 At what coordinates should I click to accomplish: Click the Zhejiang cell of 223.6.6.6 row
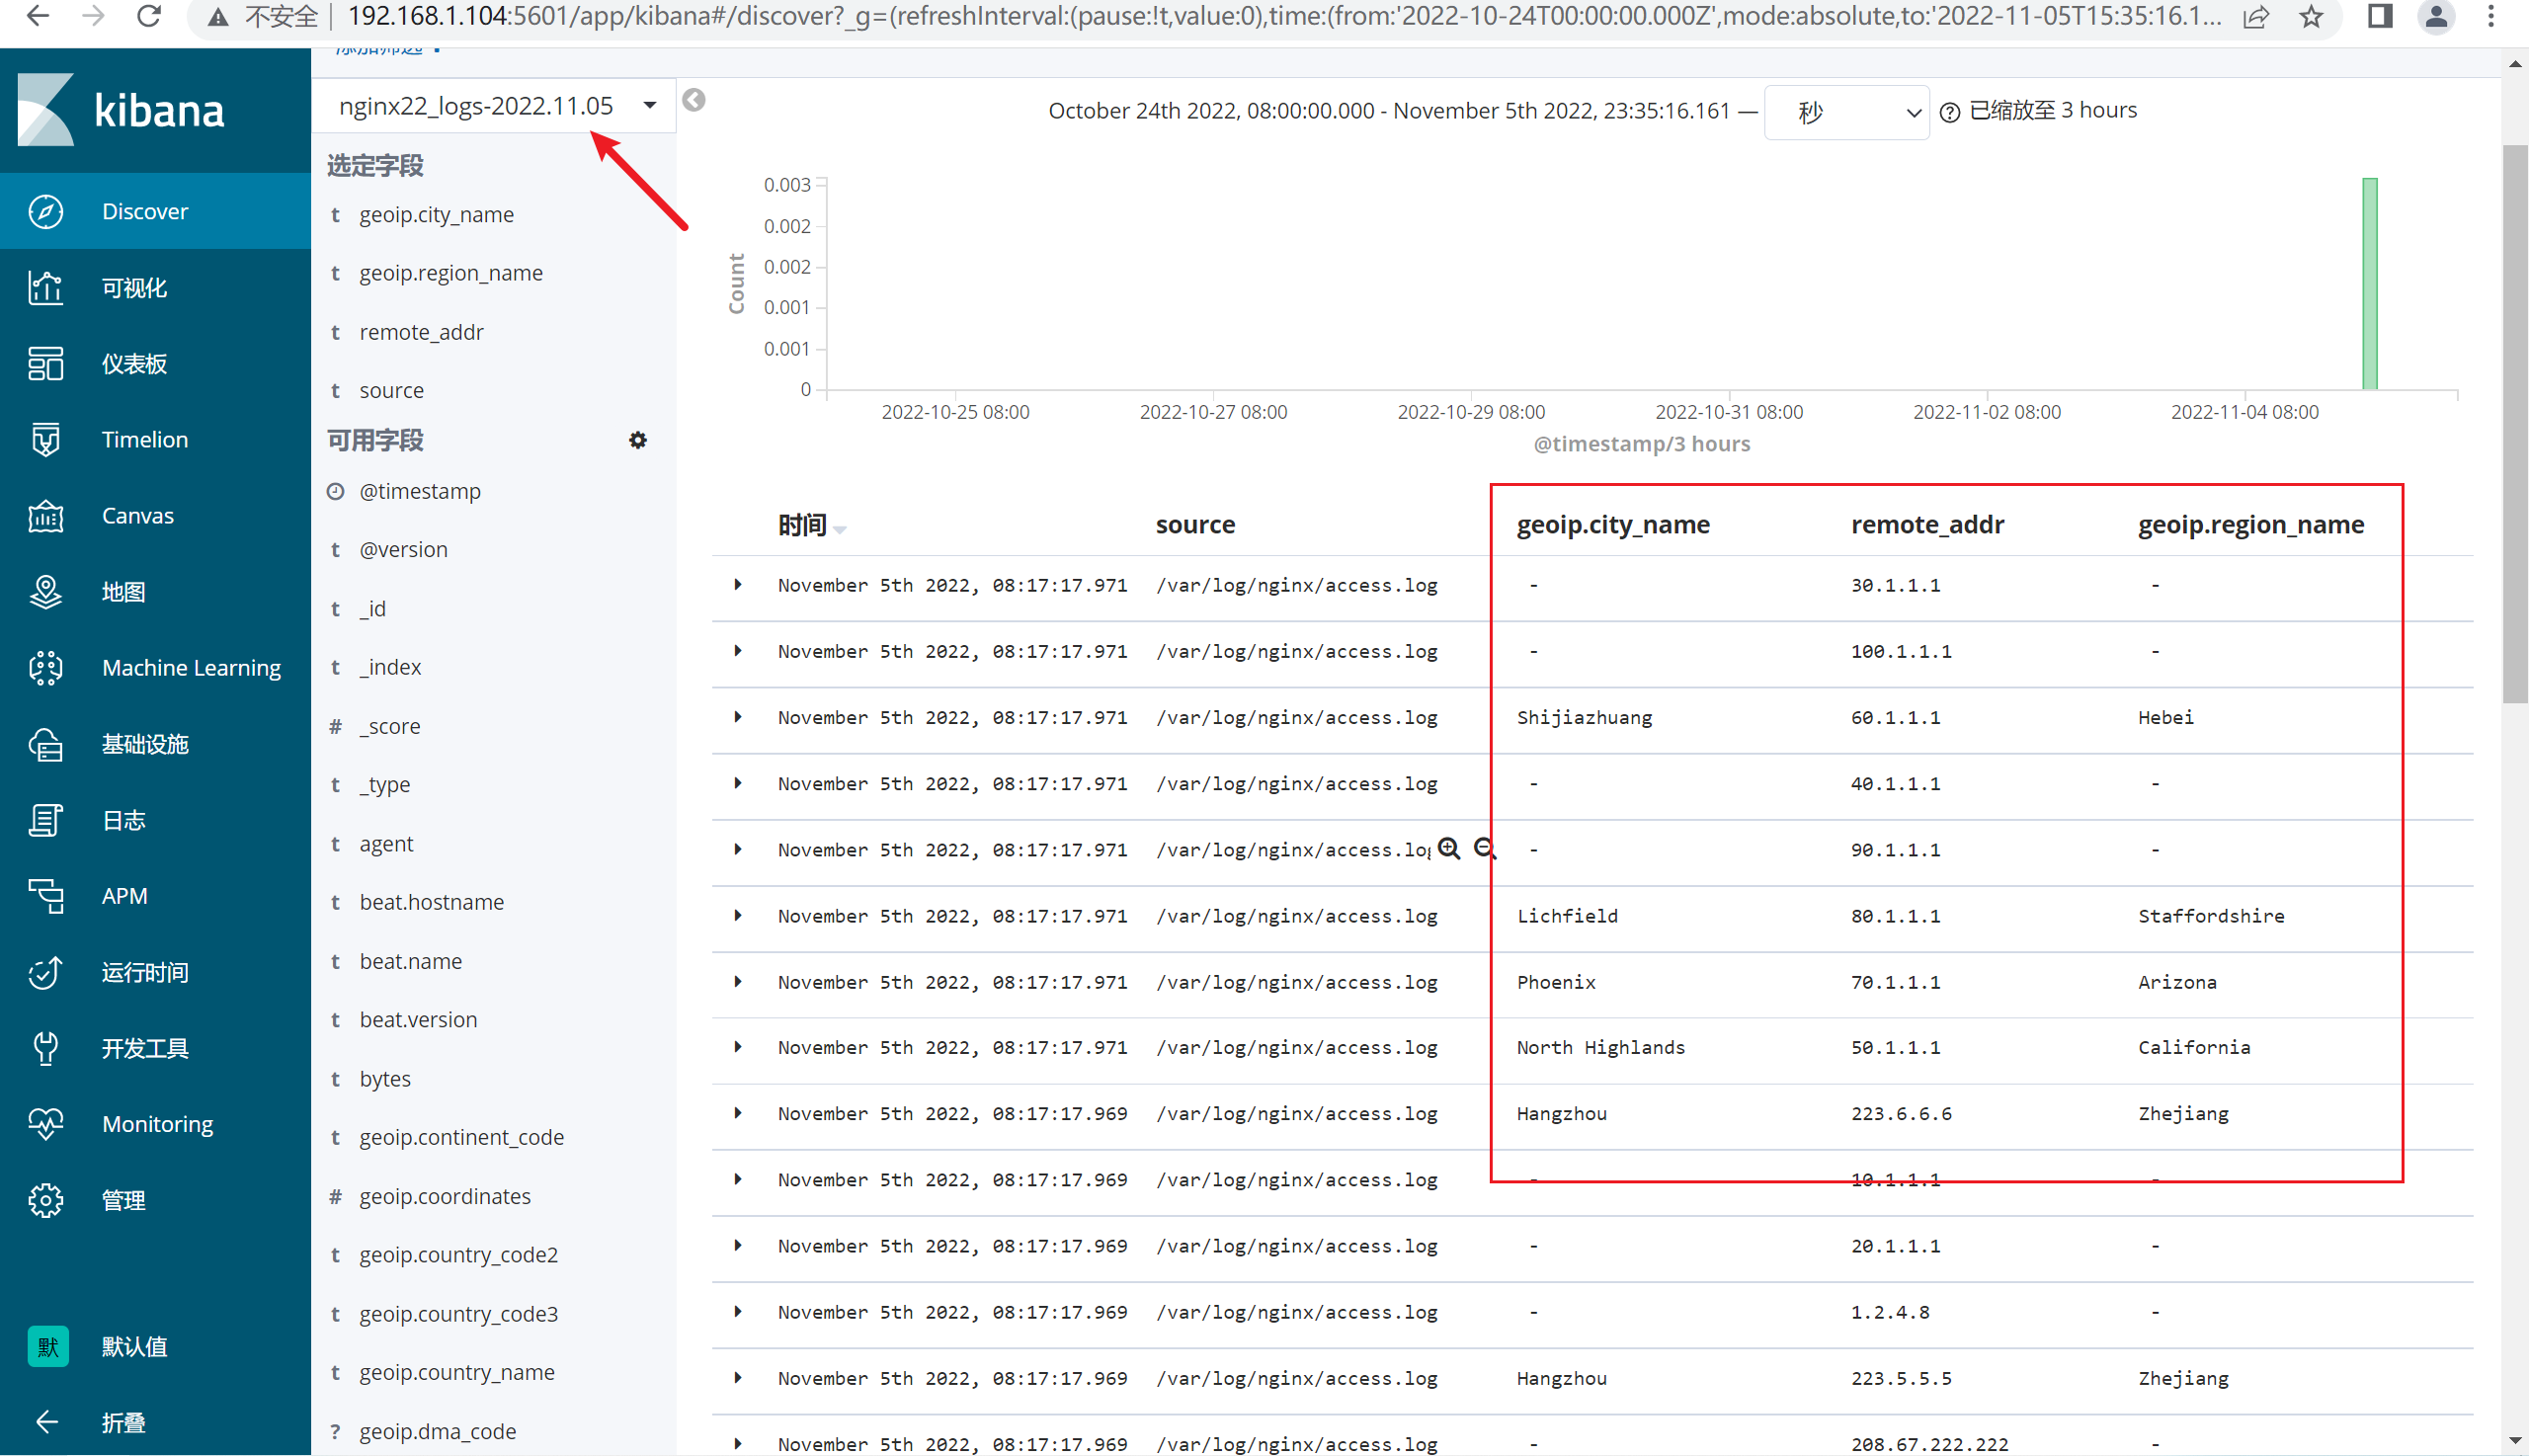point(2183,1113)
